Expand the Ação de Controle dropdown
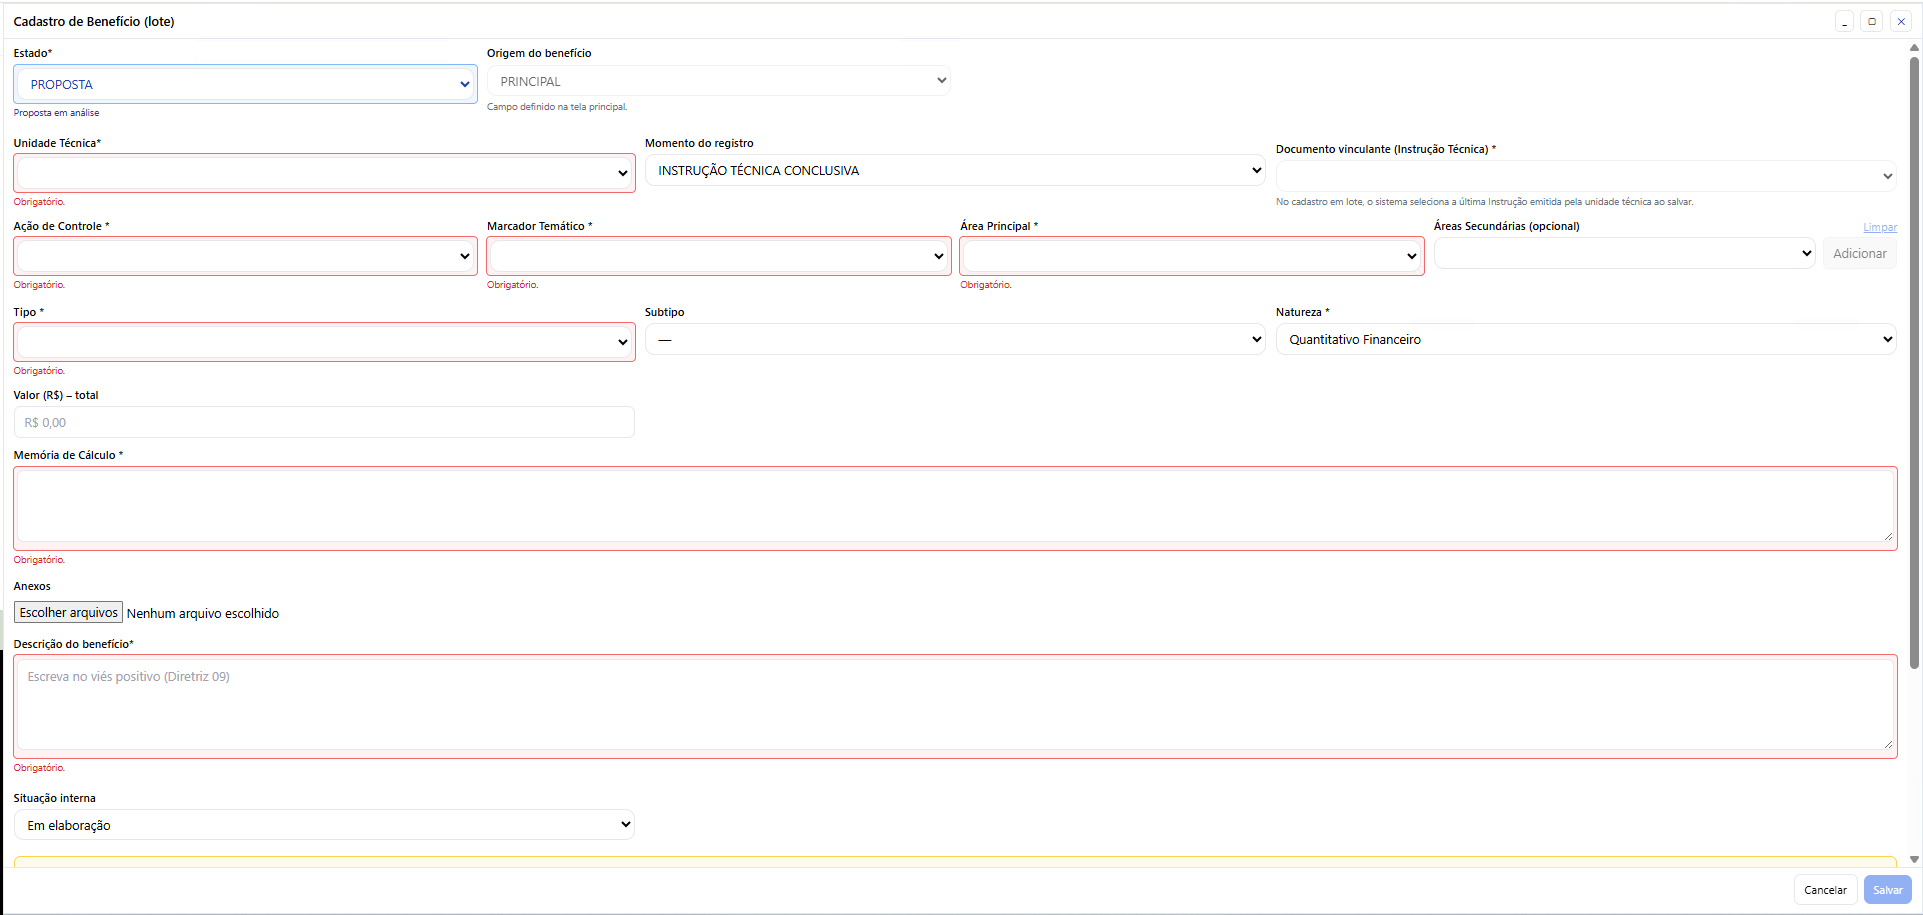This screenshot has width=1923, height=915. pyautogui.click(x=245, y=256)
